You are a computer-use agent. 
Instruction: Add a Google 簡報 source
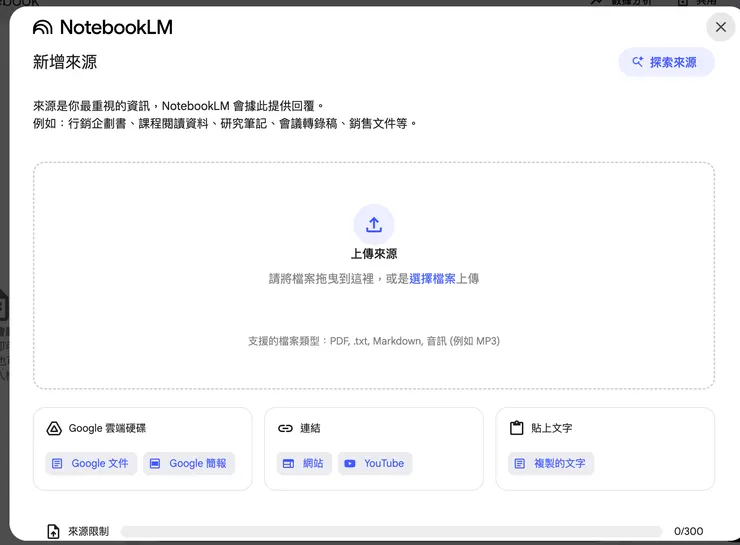click(189, 463)
